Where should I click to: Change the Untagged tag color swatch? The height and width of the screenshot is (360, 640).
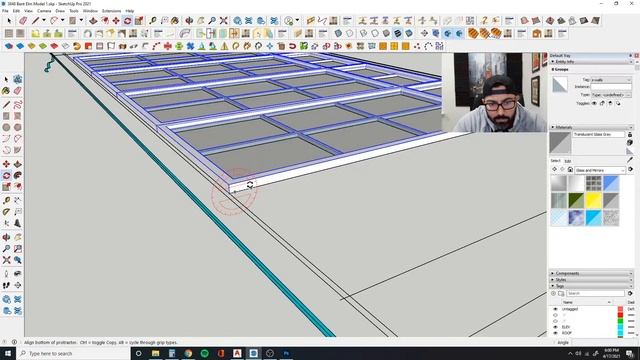point(620,309)
